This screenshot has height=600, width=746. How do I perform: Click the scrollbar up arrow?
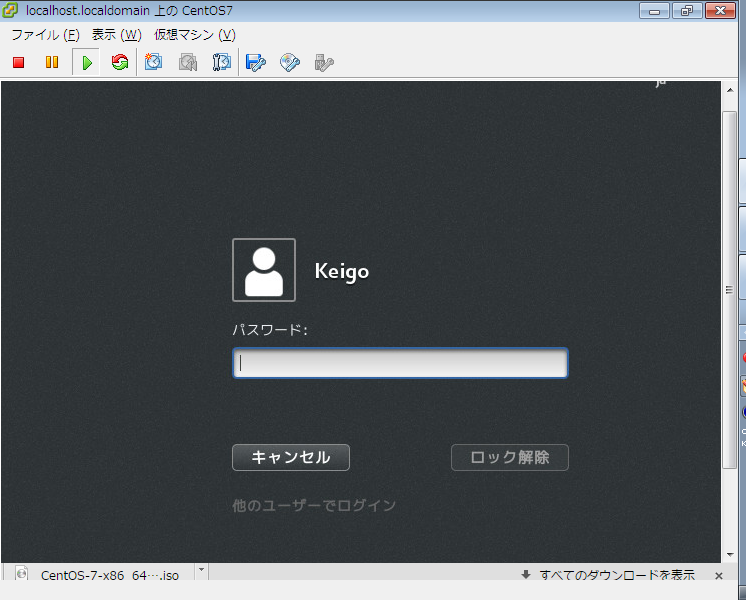pos(730,90)
